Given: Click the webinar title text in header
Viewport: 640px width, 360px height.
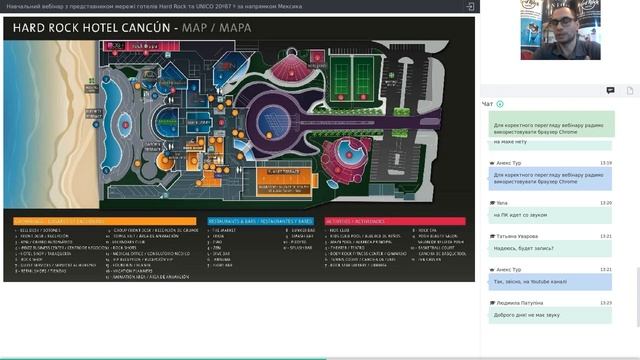Looking at the screenshot, I should tap(154, 7).
